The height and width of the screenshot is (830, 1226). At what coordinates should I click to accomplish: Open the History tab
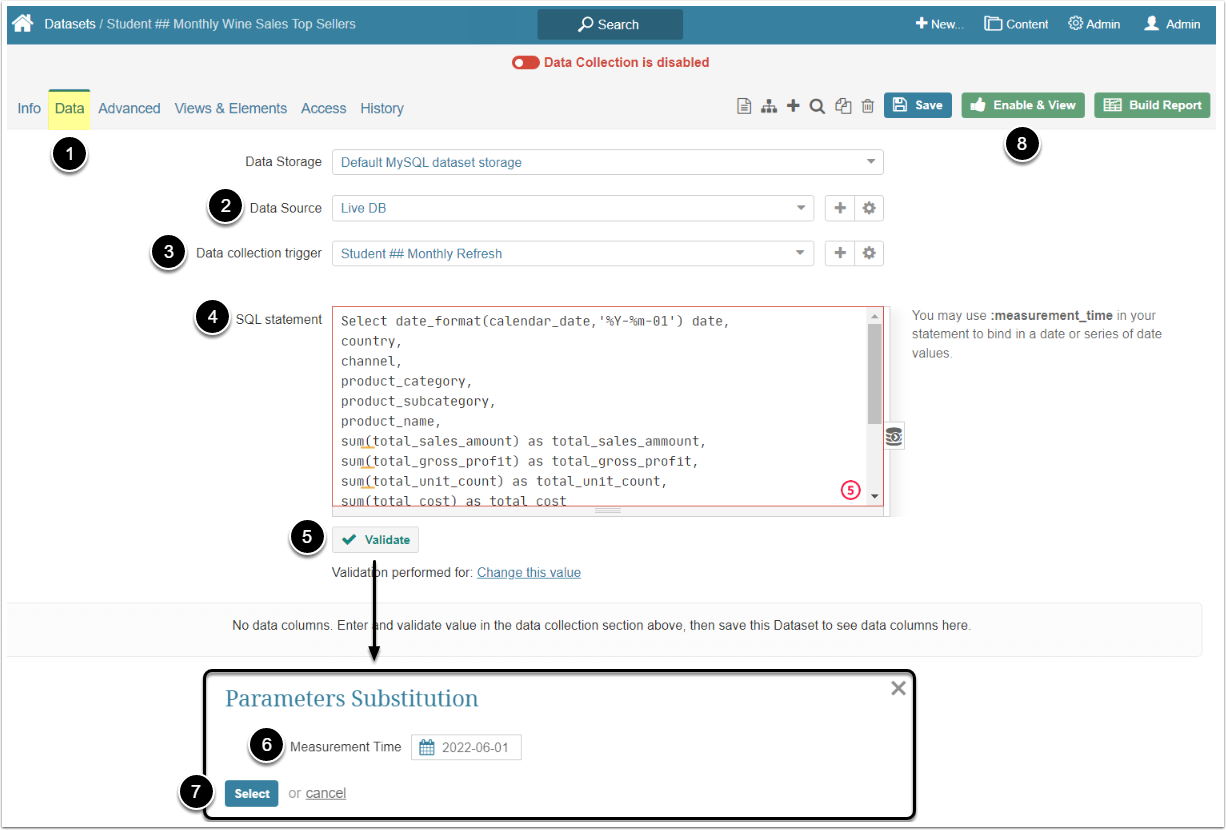[x=382, y=108]
